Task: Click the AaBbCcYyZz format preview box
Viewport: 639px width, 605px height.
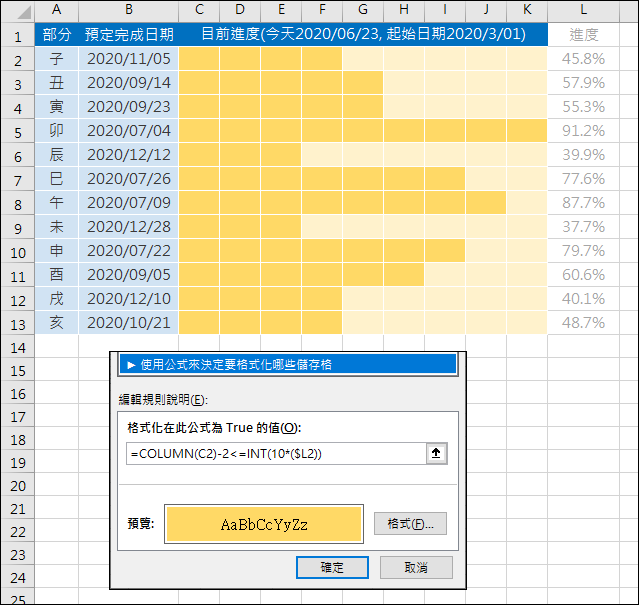Action: tap(264, 524)
